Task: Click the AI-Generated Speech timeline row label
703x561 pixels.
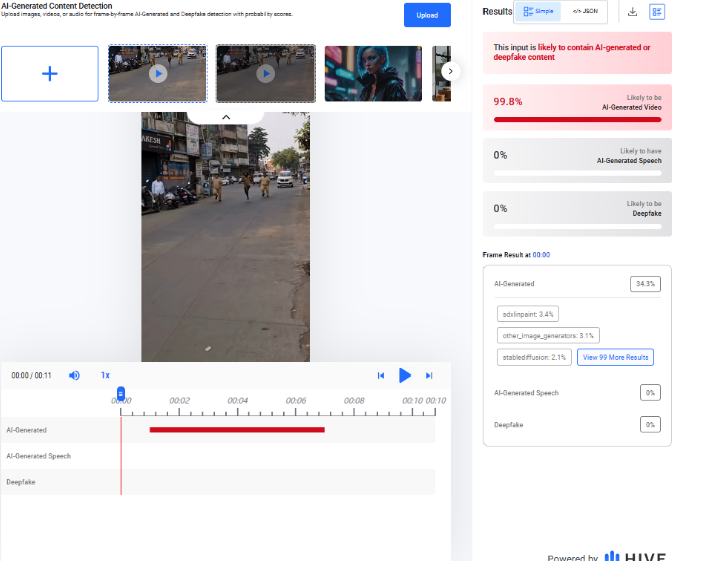Action: (39, 456)
